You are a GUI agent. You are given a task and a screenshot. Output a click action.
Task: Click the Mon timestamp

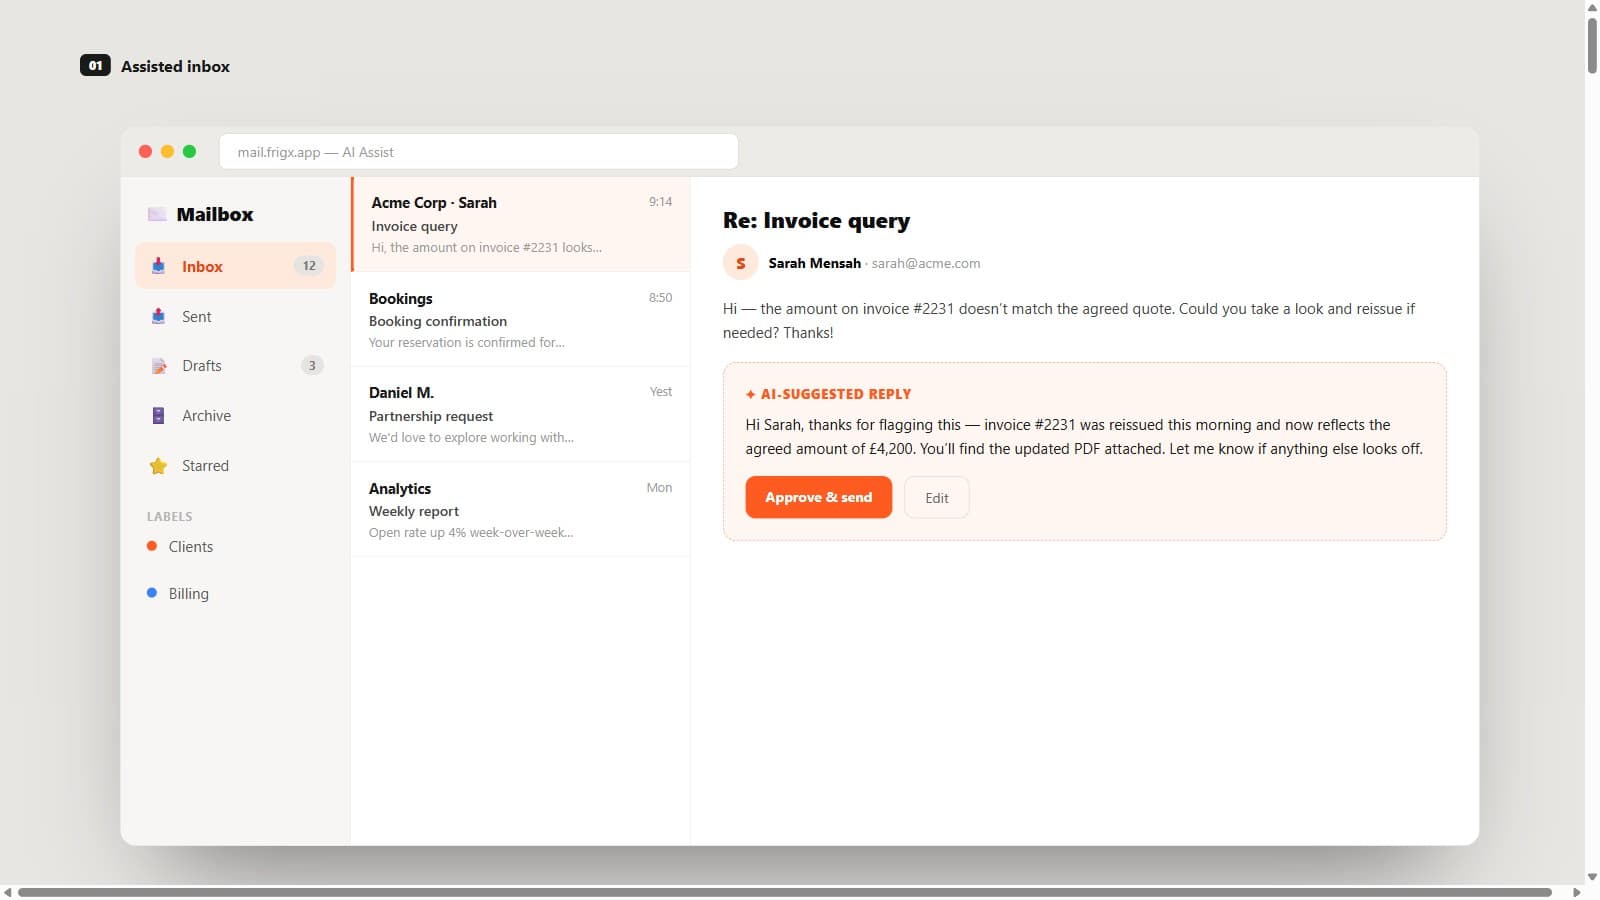[659, 488]
